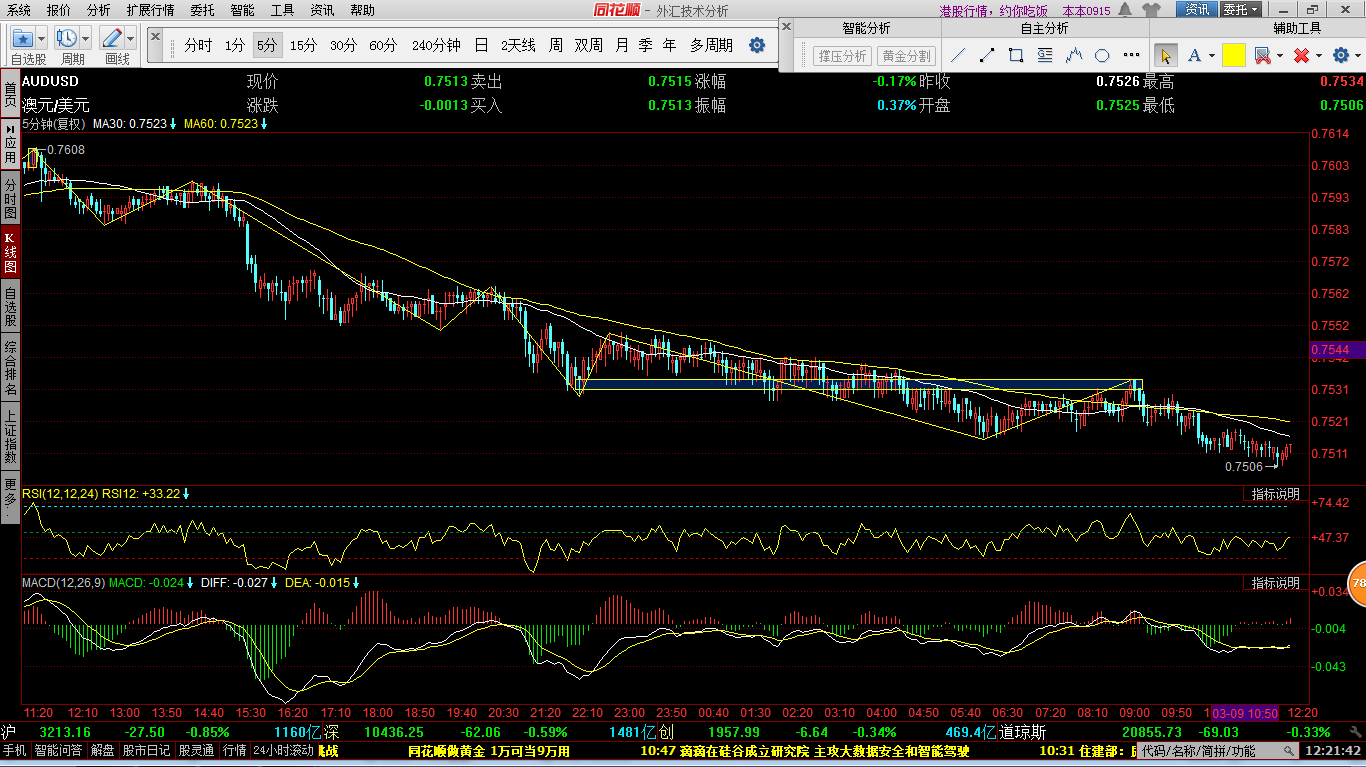The image size is (1366, 767).
Task: Expand the MA60 indicator arrow
Action: click(264, 124)
